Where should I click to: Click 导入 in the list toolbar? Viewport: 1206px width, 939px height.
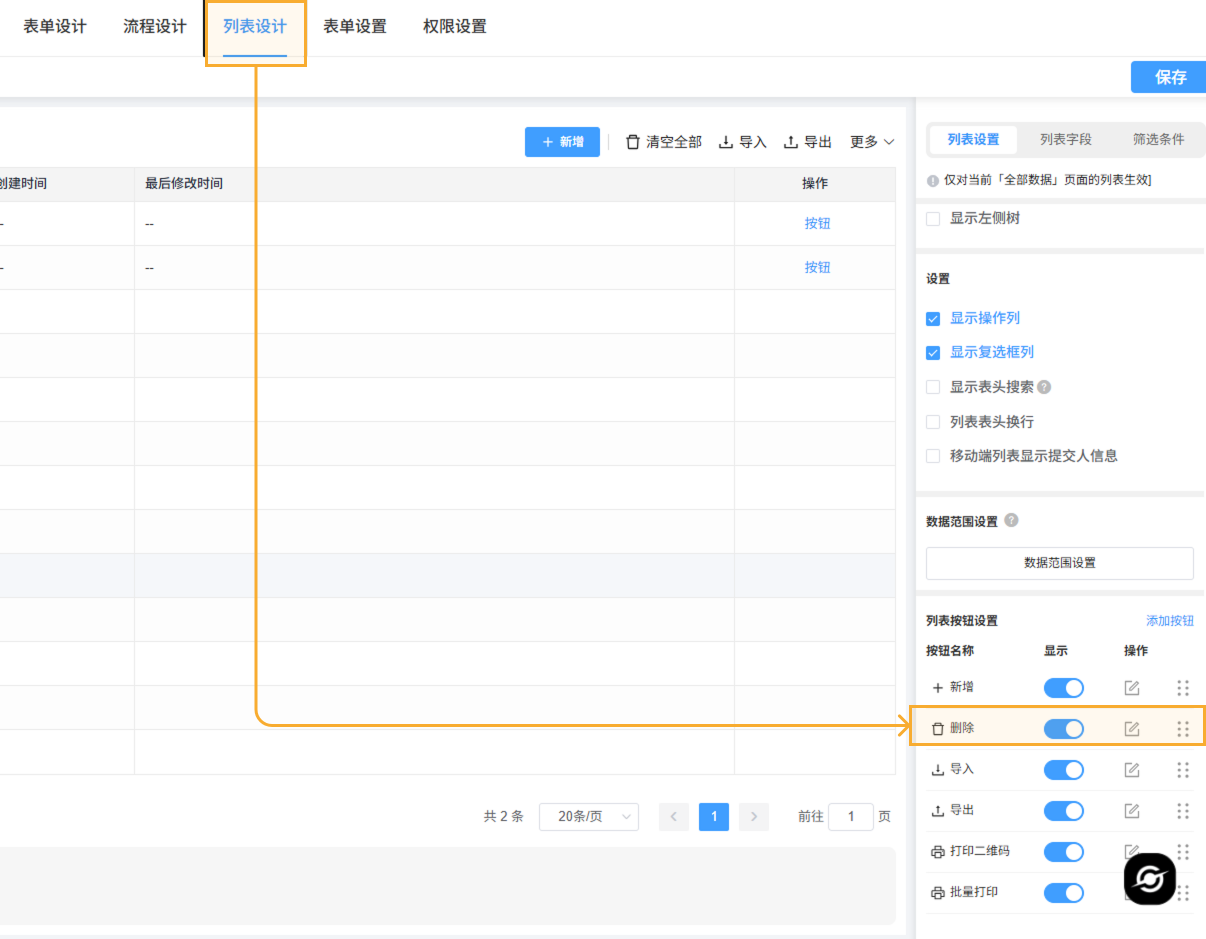pyautogui.click(x=743, y=142)
